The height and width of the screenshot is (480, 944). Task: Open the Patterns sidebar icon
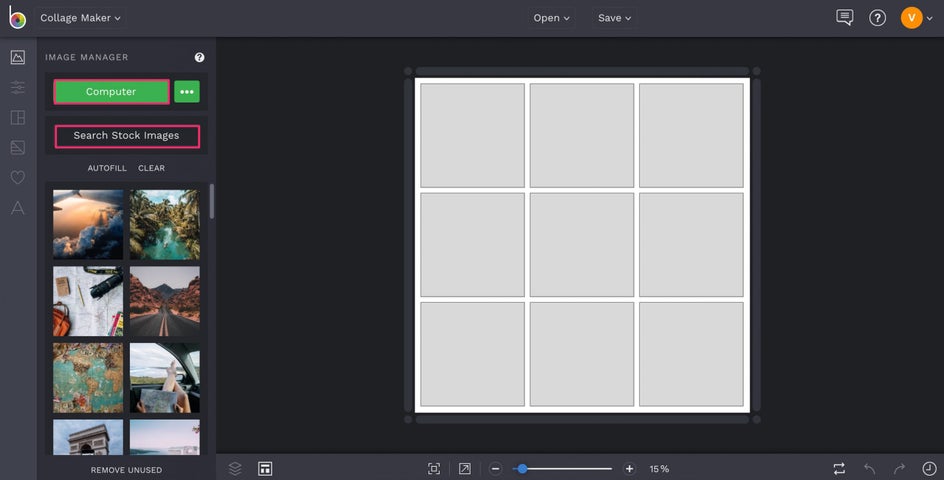pos(18,147)
